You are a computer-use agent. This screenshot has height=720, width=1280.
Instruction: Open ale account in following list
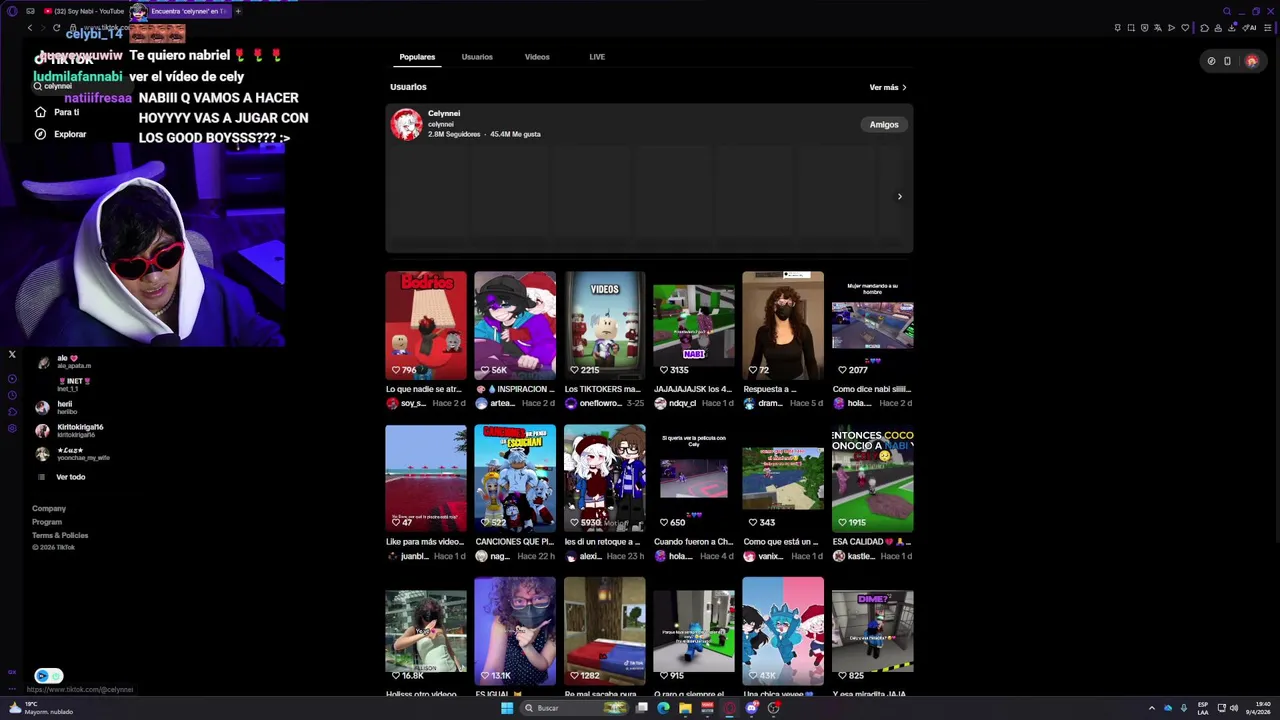point(66,362)
